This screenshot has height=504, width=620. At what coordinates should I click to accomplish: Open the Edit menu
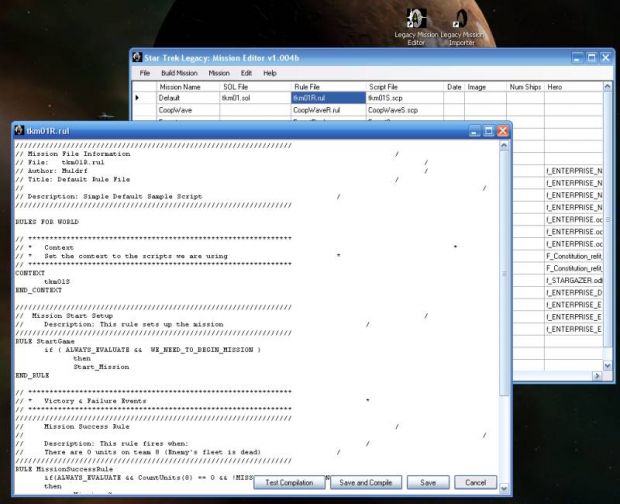coord(246,73)
